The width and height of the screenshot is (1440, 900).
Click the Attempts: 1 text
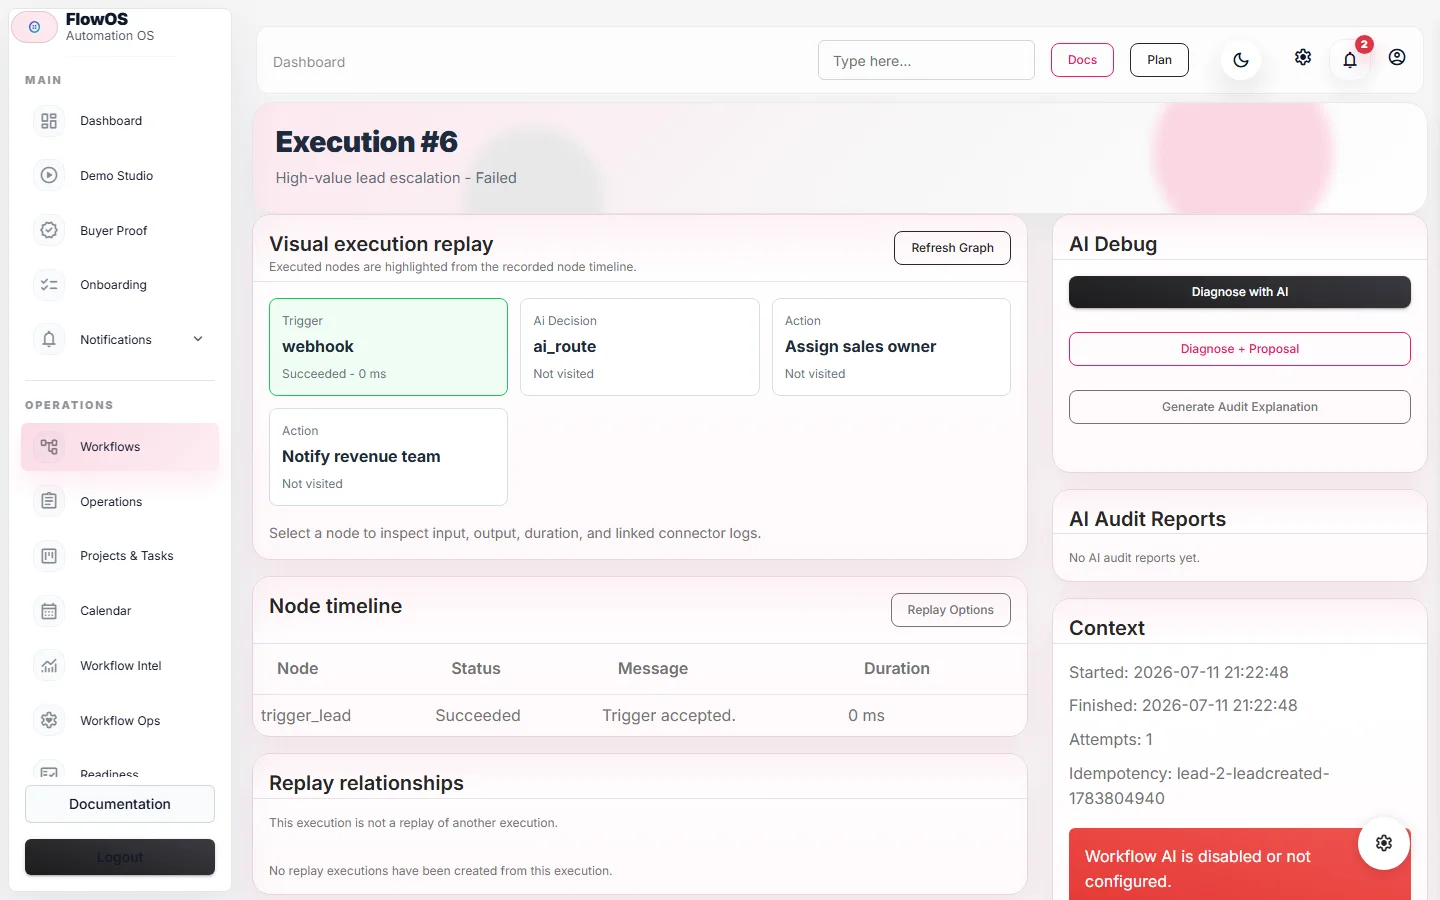click(x=1111, y=740)
